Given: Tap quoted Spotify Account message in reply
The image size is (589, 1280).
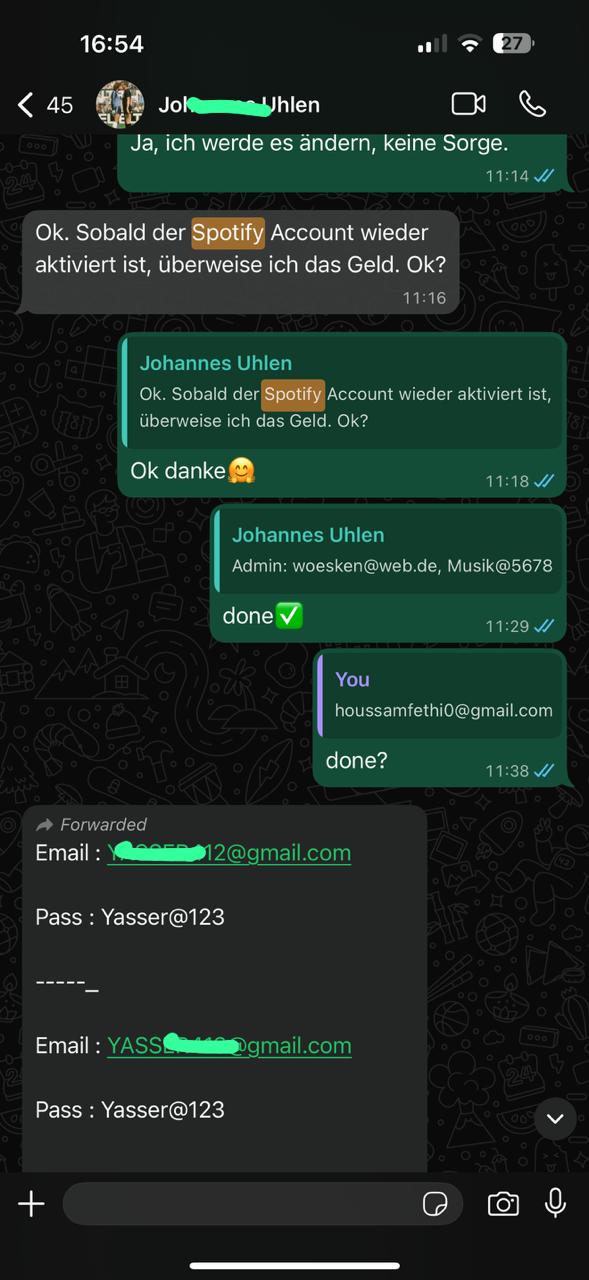Looking at the screenshot, I should click(341, 393).
